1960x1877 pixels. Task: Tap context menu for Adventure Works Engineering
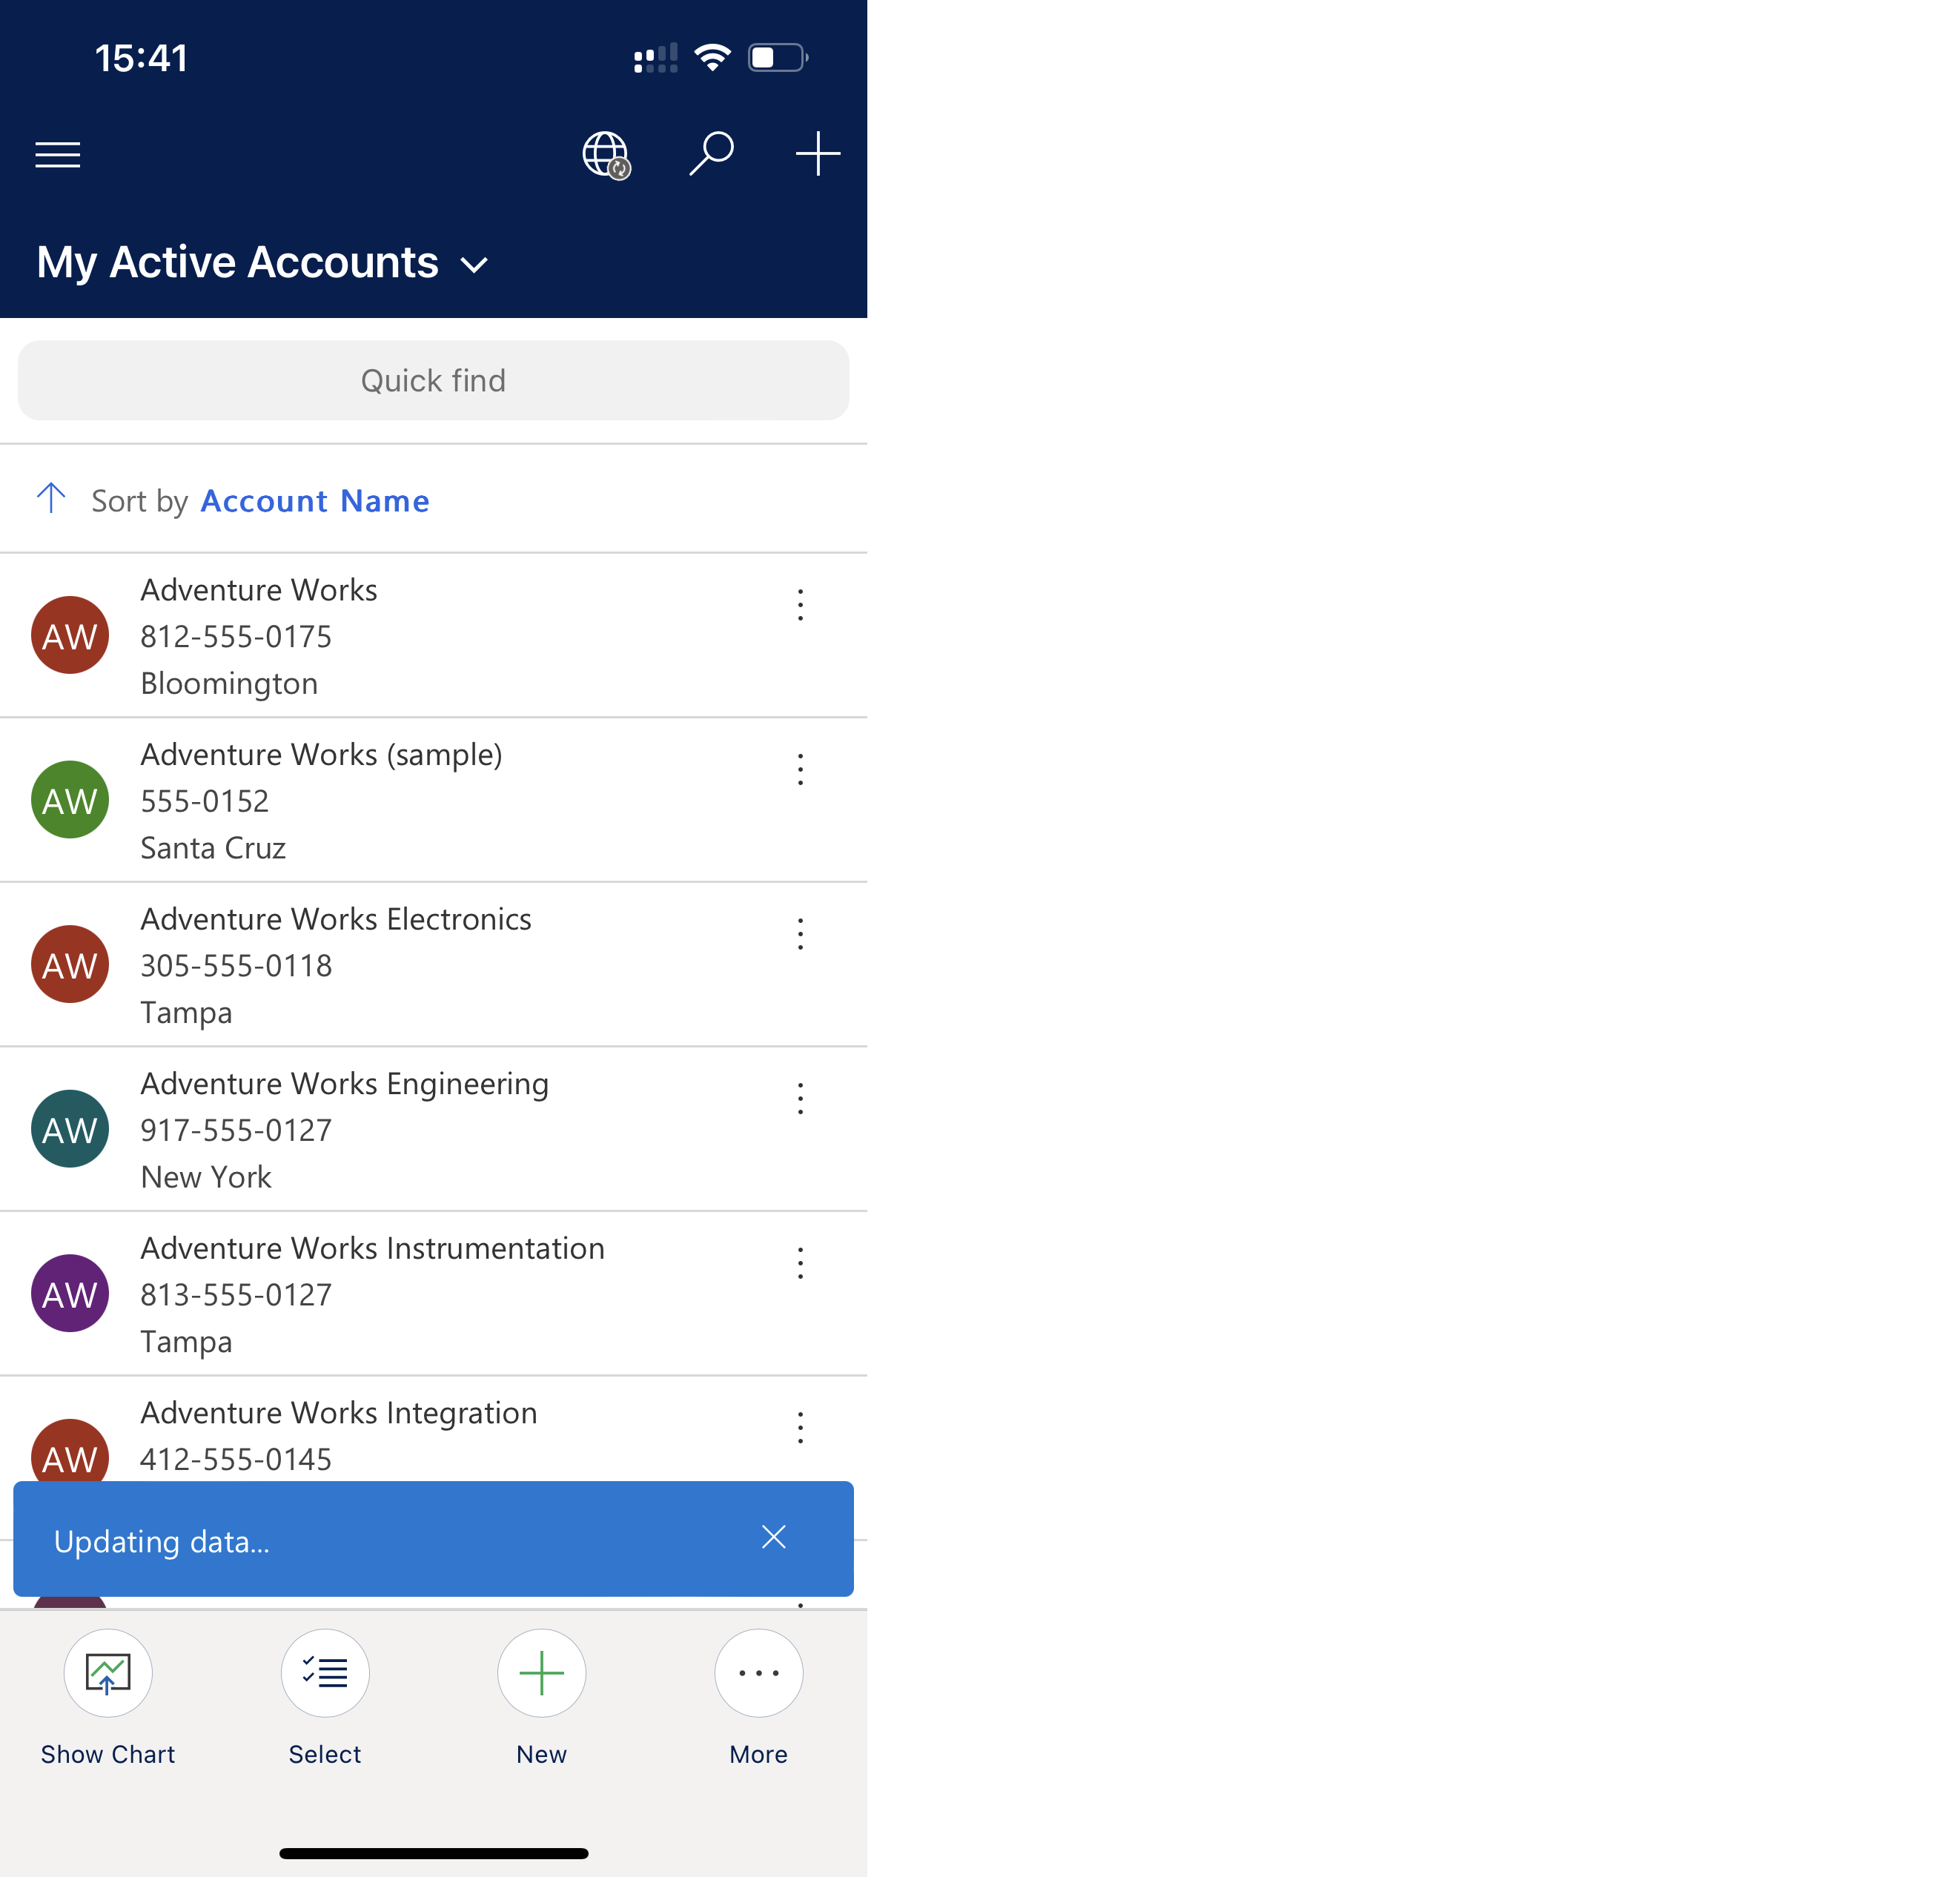point(801,1099)
